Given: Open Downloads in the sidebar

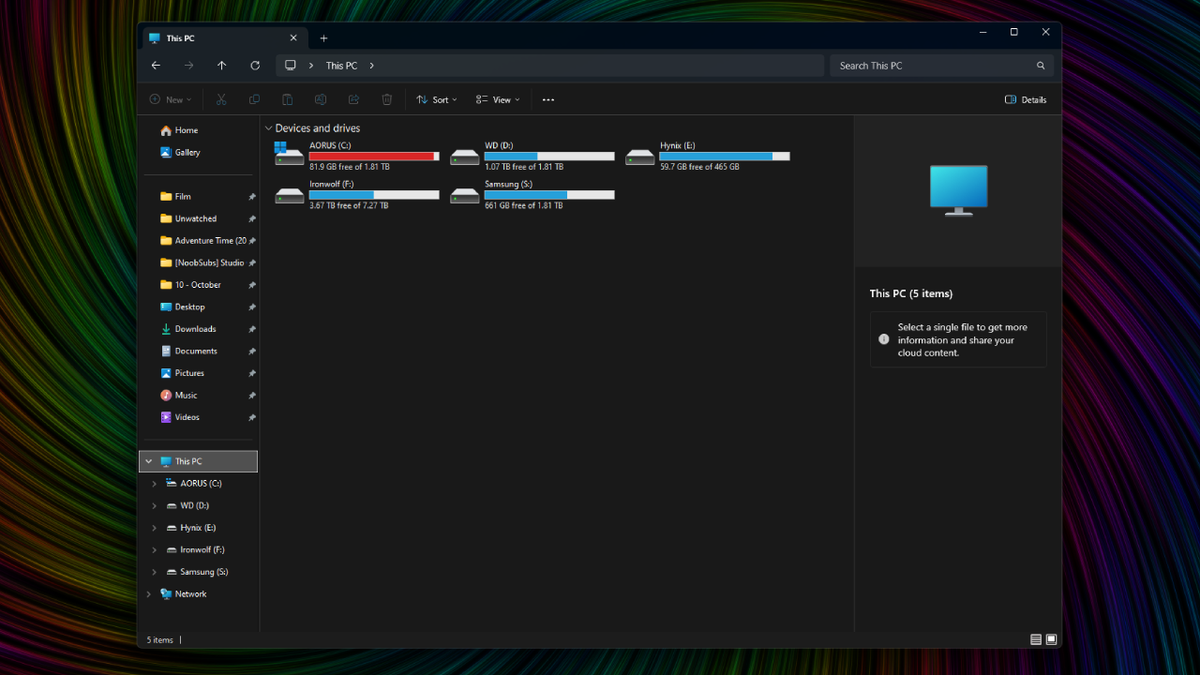Looking at the screenshot, I should tap(195, 329).
